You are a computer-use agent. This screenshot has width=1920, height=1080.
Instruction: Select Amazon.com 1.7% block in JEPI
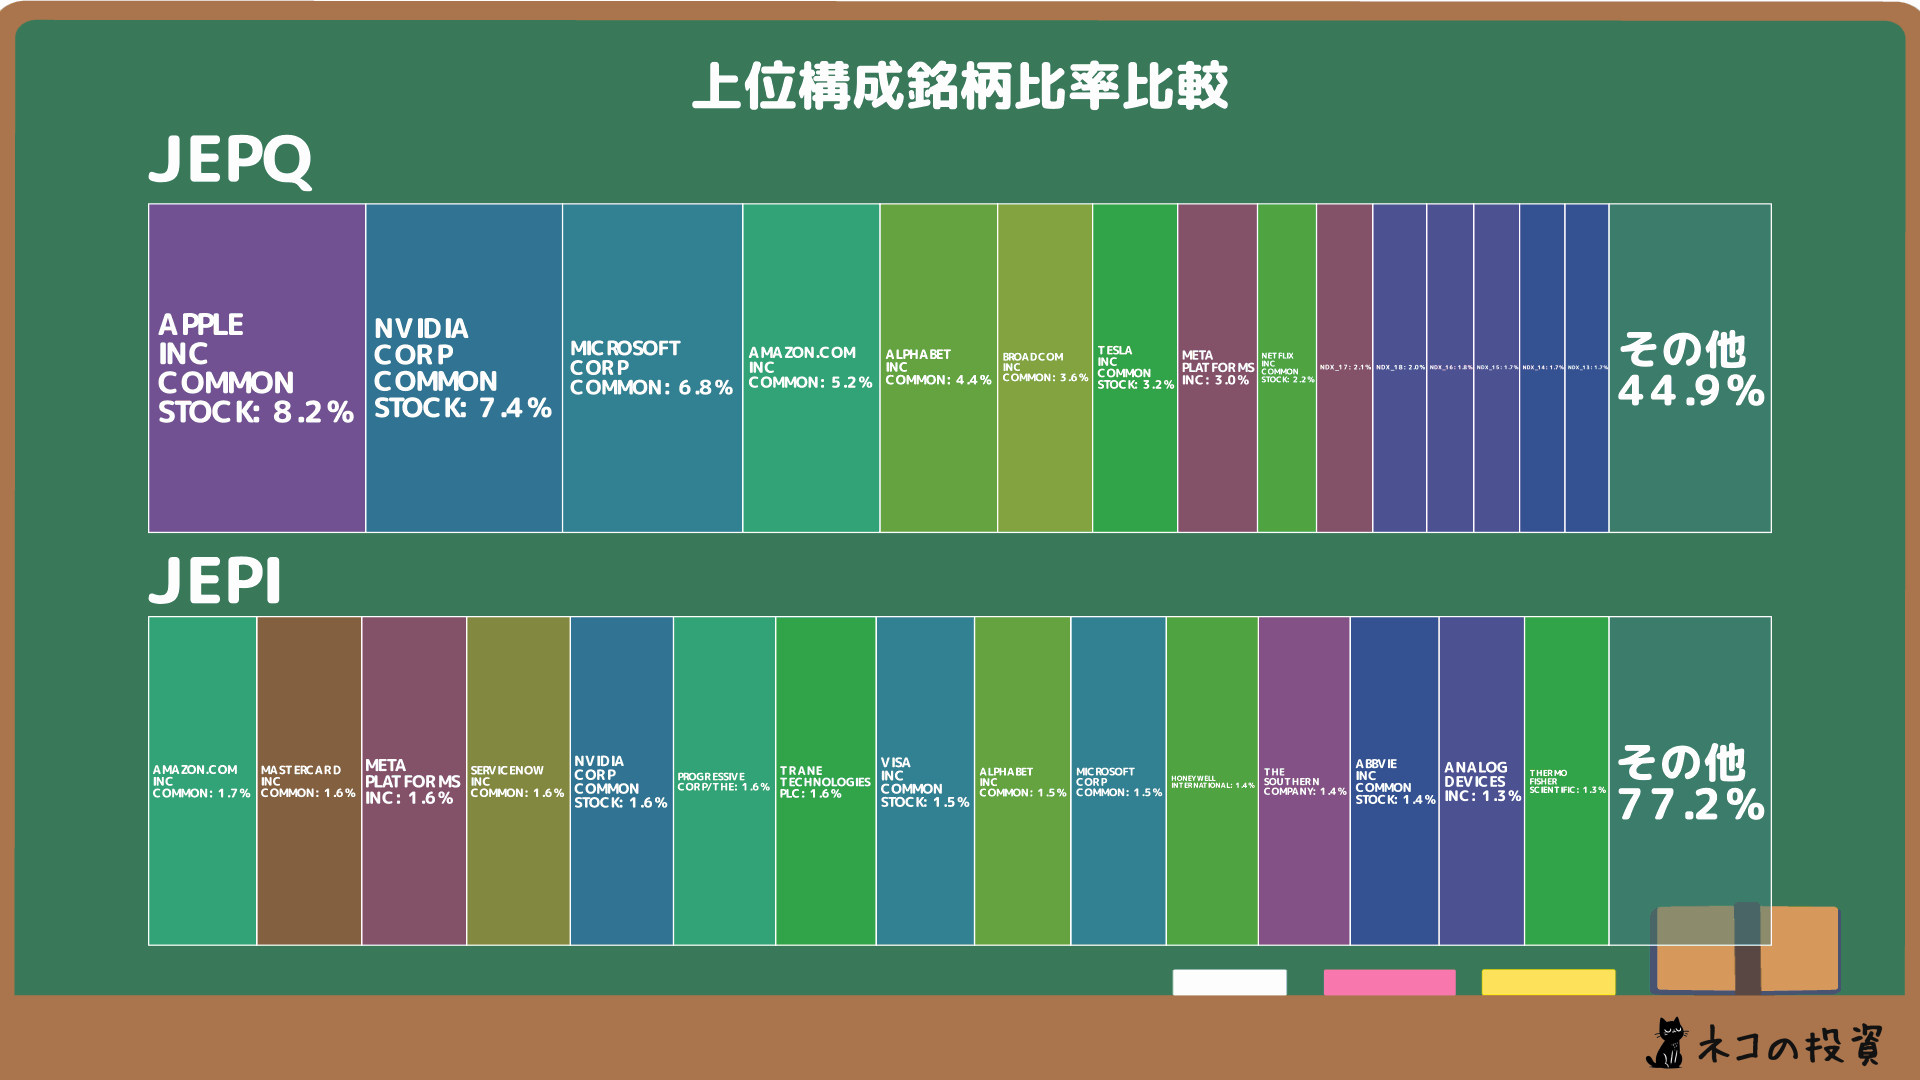(x=203, y=781)
